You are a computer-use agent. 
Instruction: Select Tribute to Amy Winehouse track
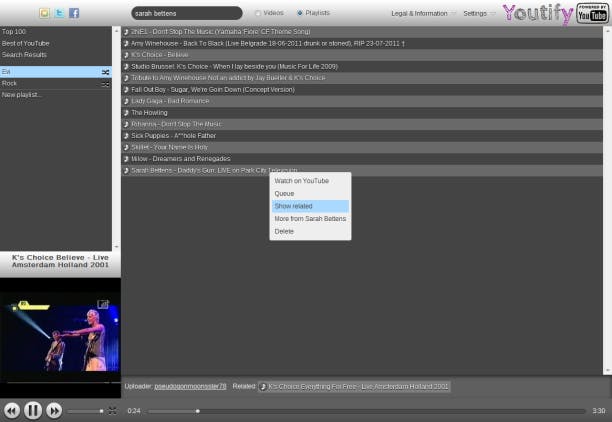[362, 78]
